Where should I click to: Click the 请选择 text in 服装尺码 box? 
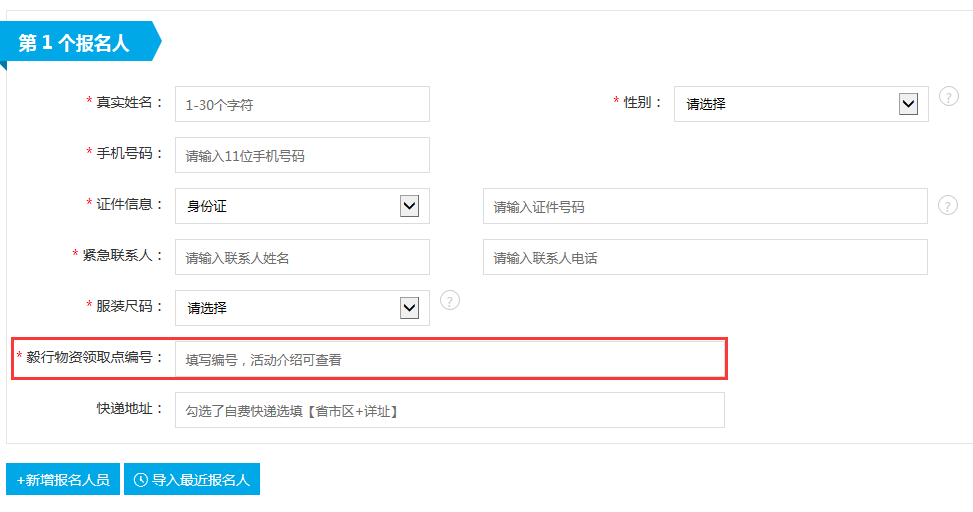[x=207, y=308]
